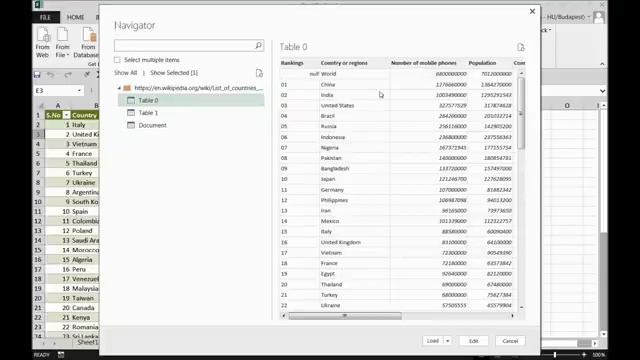The height and width of the screenshot is (360, 640).
Task: Click preview scroll right arrow
Action: click(x=513, y=316)
